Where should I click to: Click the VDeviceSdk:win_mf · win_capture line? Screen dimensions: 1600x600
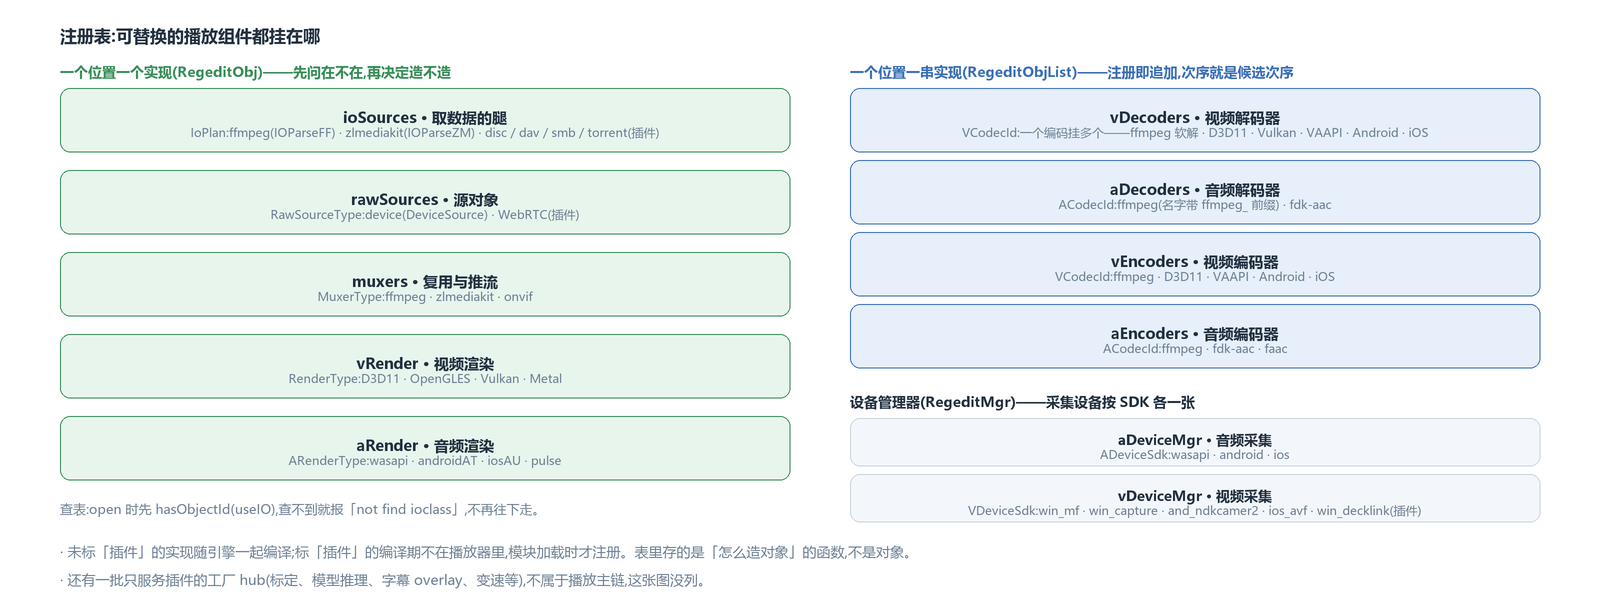[x=1195, y=511]
